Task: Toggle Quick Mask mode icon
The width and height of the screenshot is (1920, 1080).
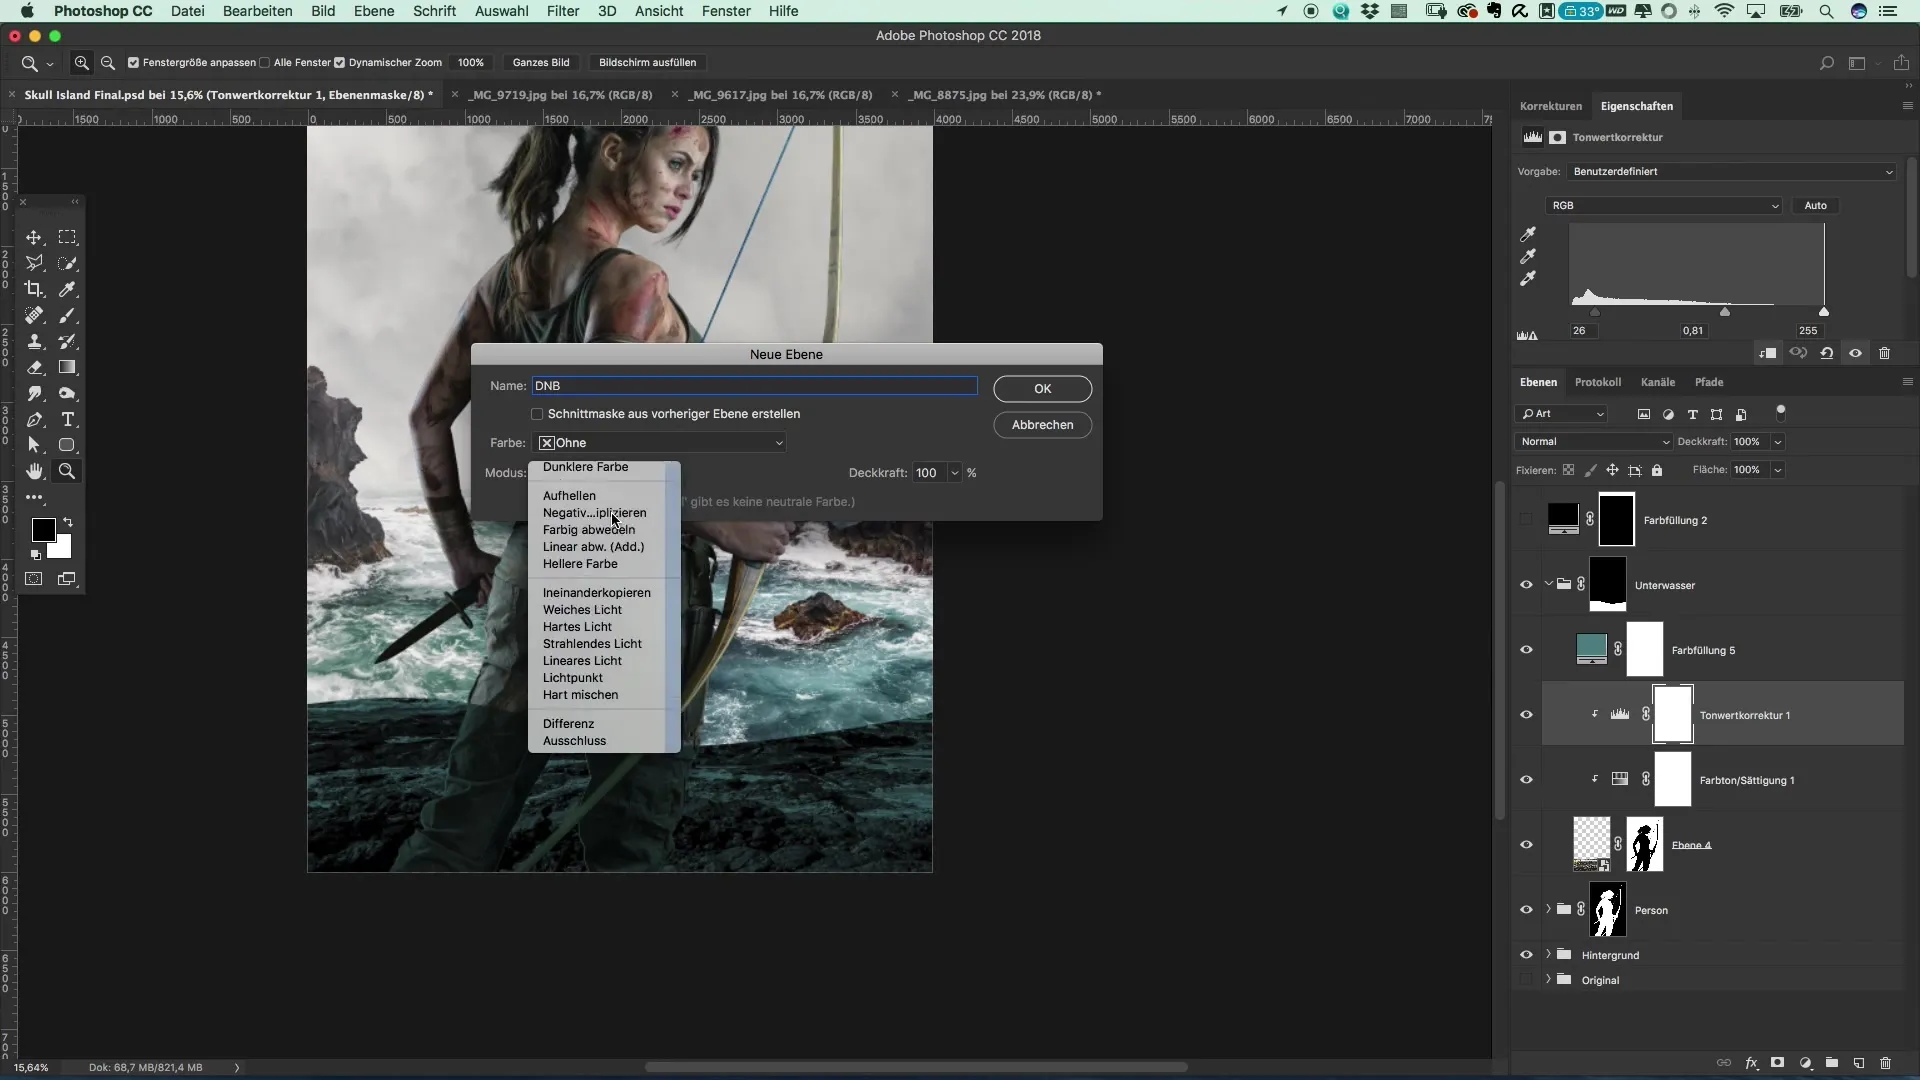Action: [34, 579]
